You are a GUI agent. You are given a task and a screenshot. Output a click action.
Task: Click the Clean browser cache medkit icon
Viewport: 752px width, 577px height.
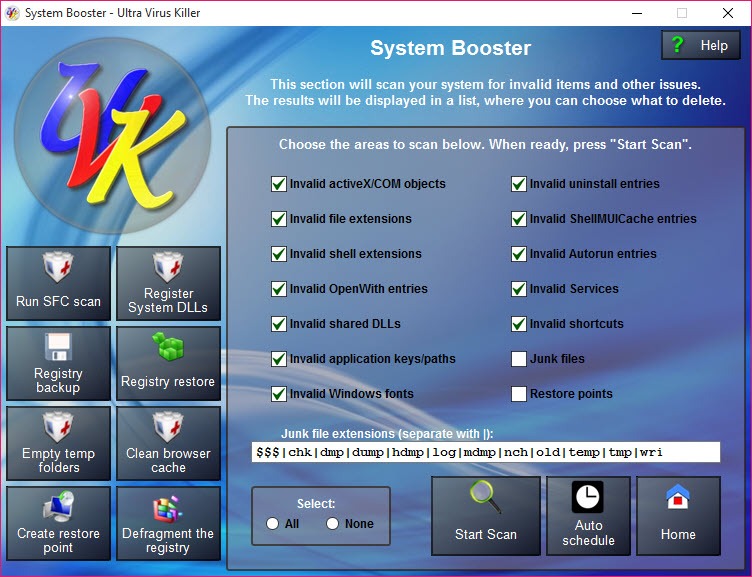coord(168,427)
